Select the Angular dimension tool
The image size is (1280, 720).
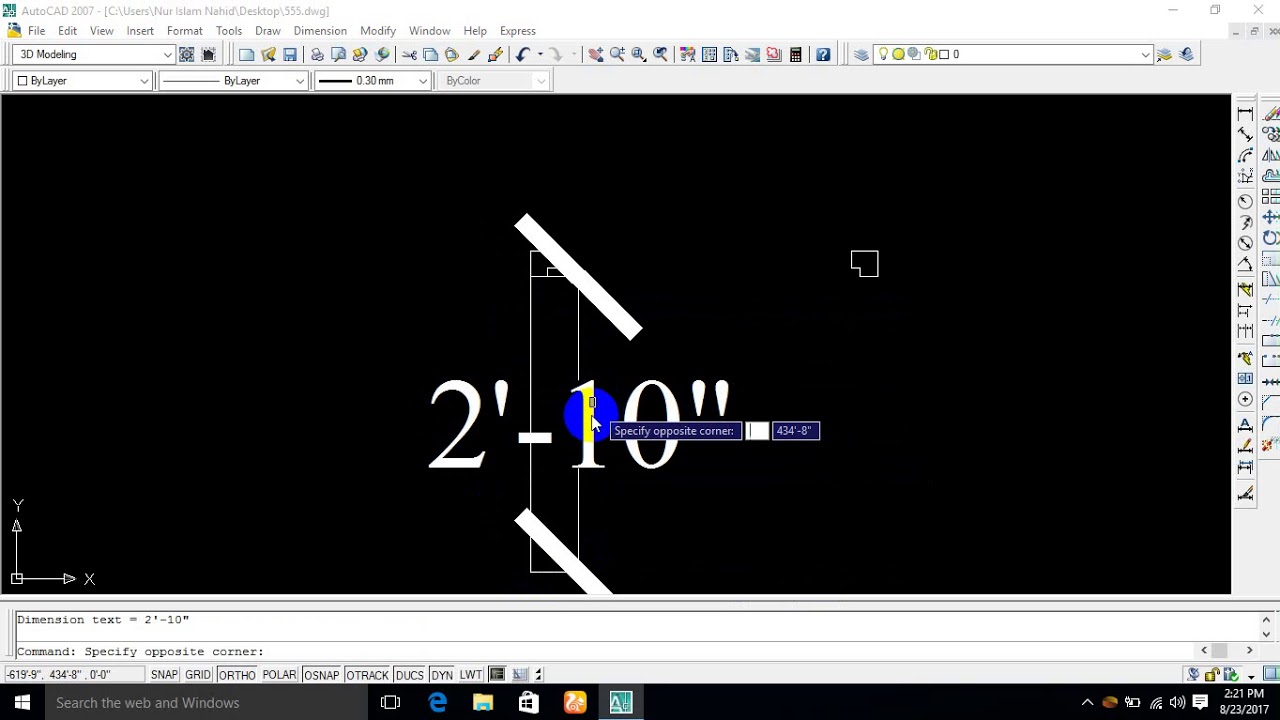pyautogui.click(x=1245, y=265)
